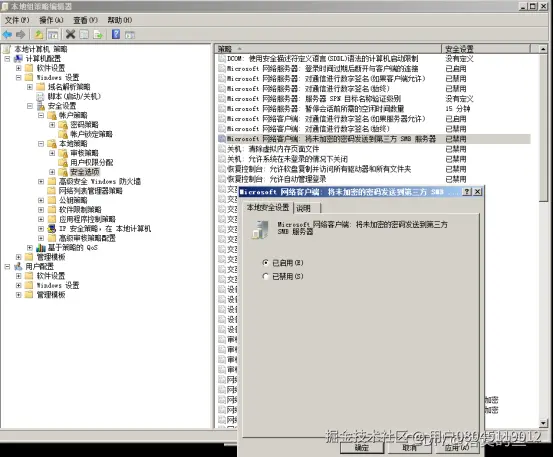Image resolution: width=554 pixels, height=457 pixels.
Task: Click the policy list scrollbar up arrow
Action: (543, 49)
